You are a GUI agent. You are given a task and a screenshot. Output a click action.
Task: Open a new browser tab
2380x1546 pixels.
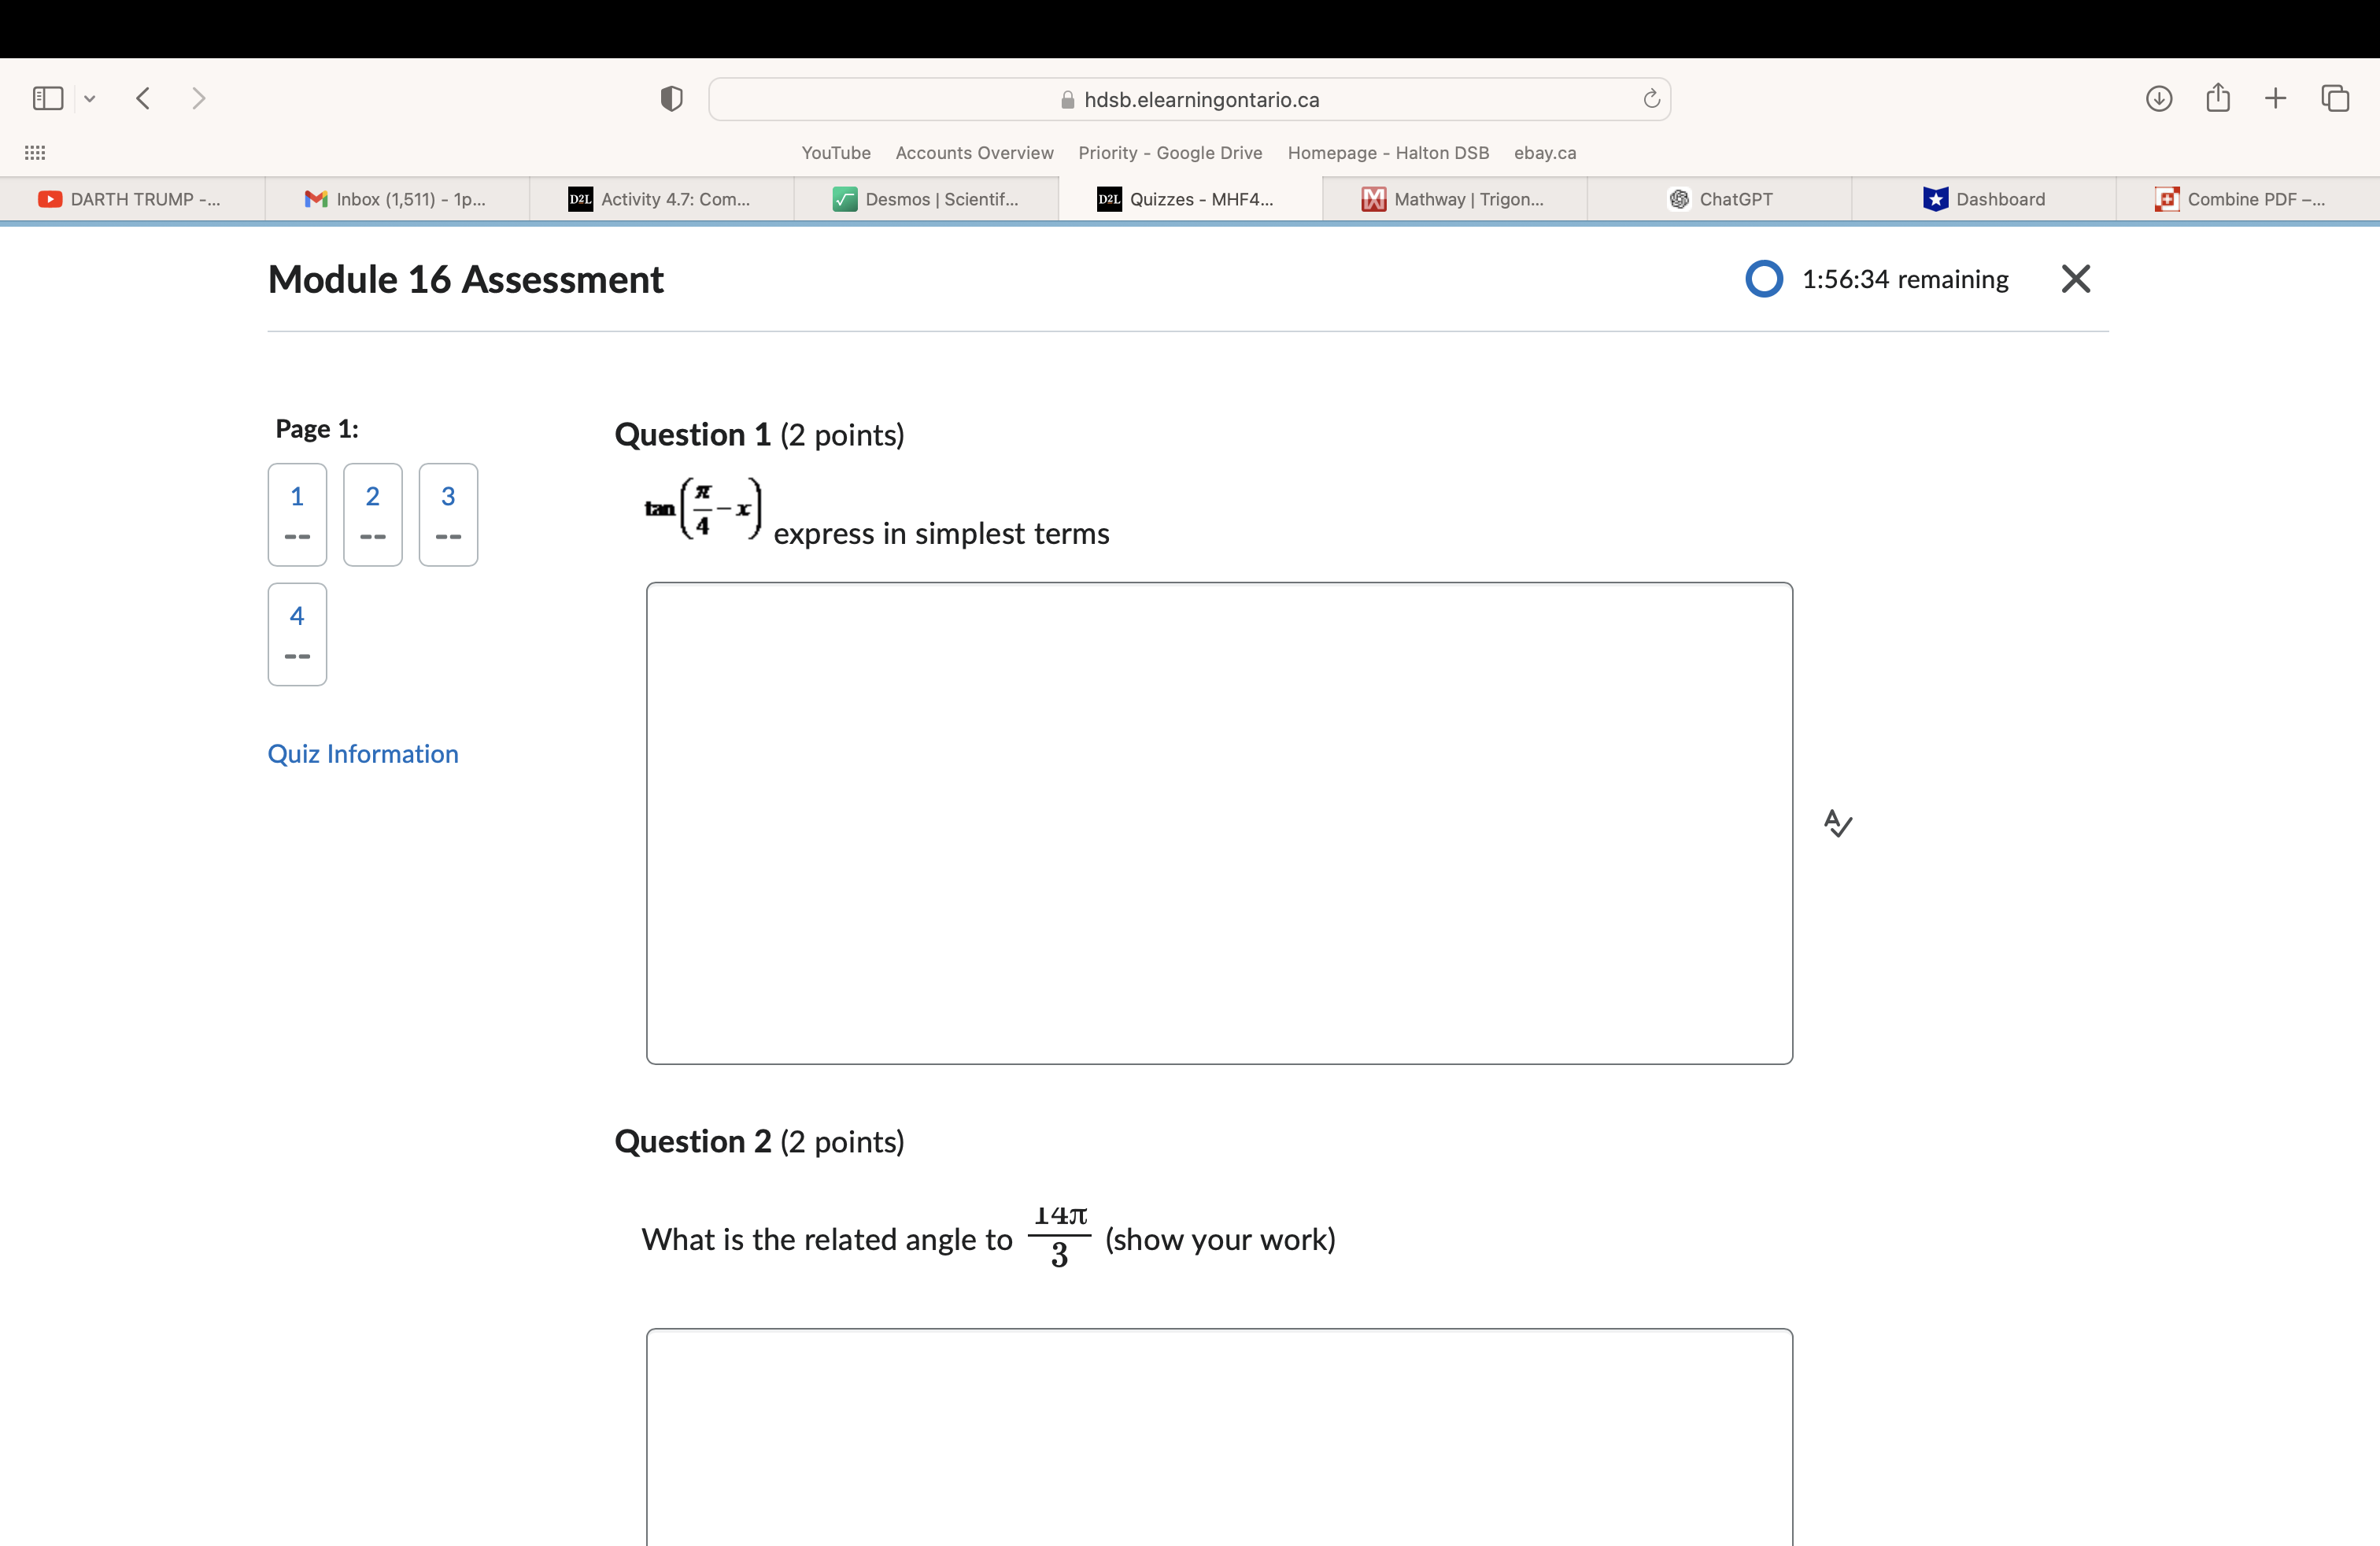(x=2274, y=97)
